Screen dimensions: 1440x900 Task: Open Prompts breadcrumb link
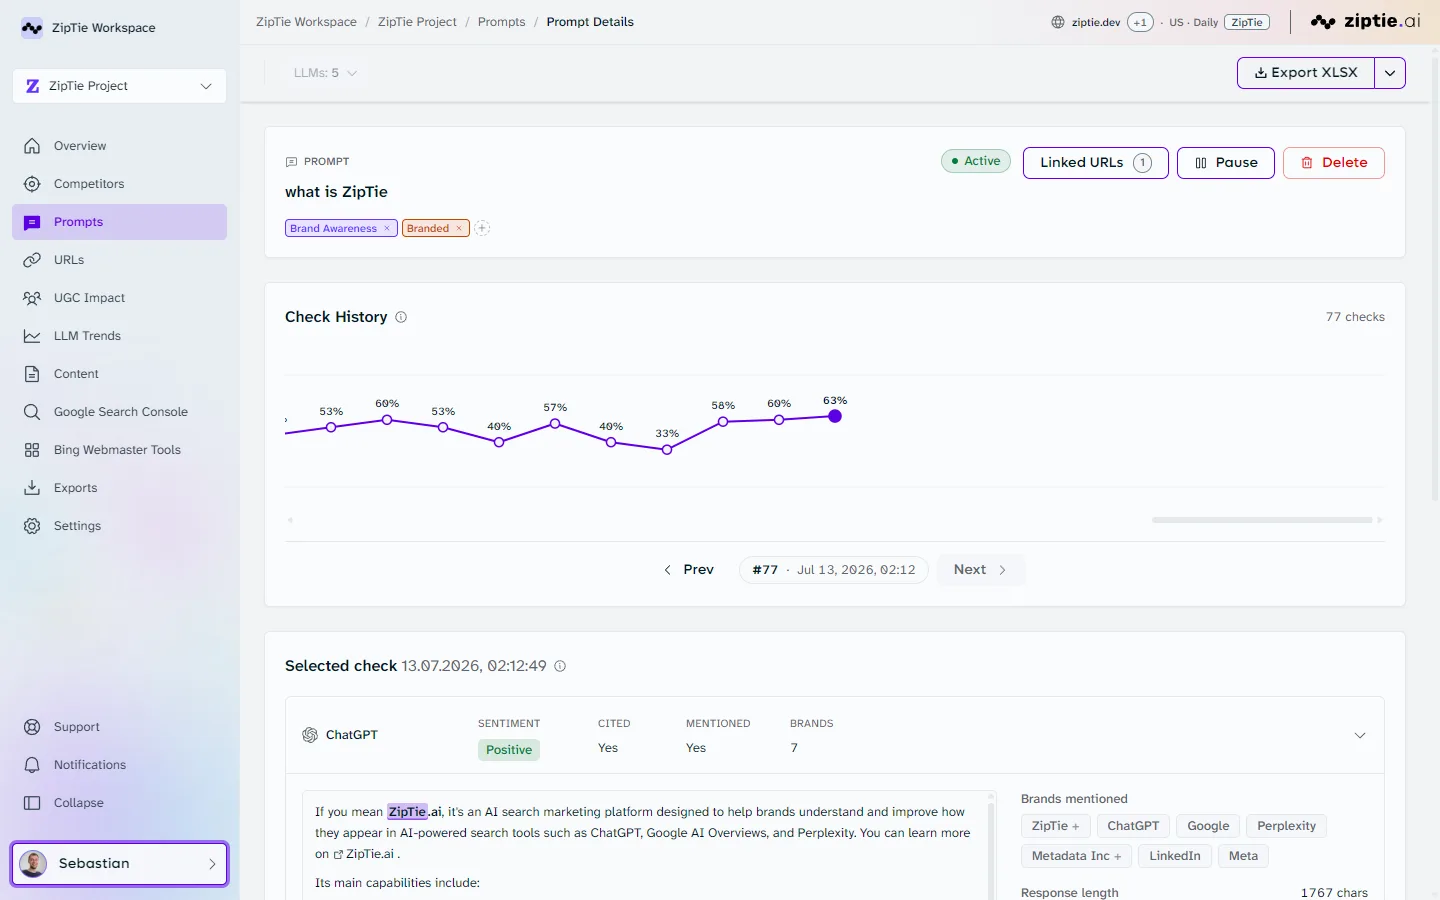501,22
